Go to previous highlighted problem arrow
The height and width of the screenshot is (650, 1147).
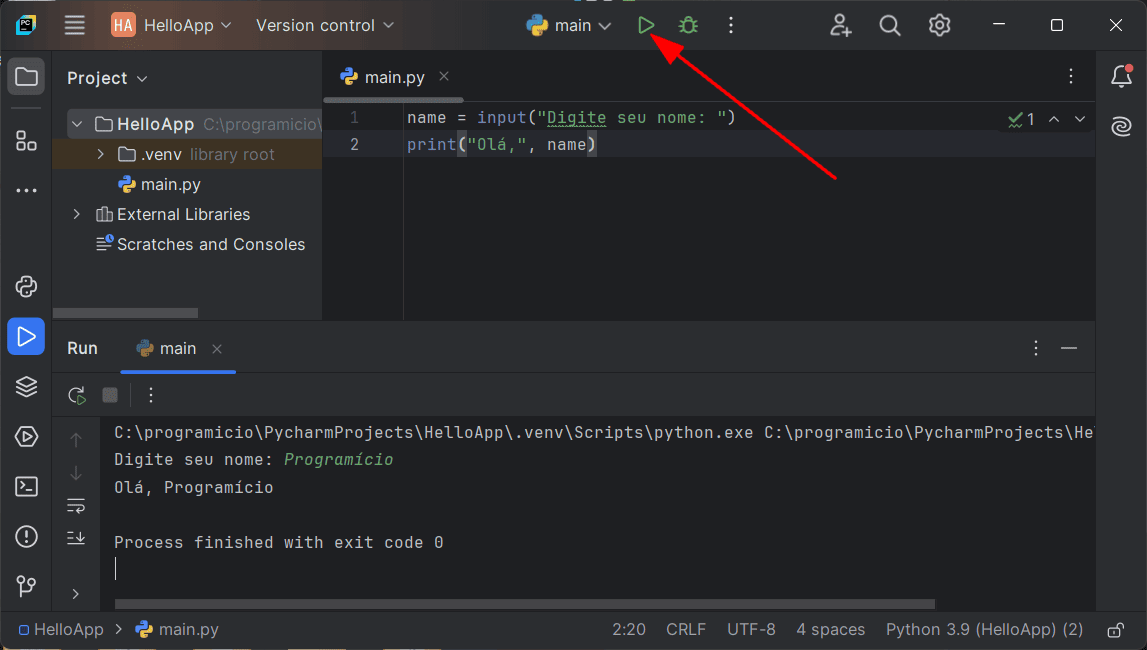point(1054,119)
